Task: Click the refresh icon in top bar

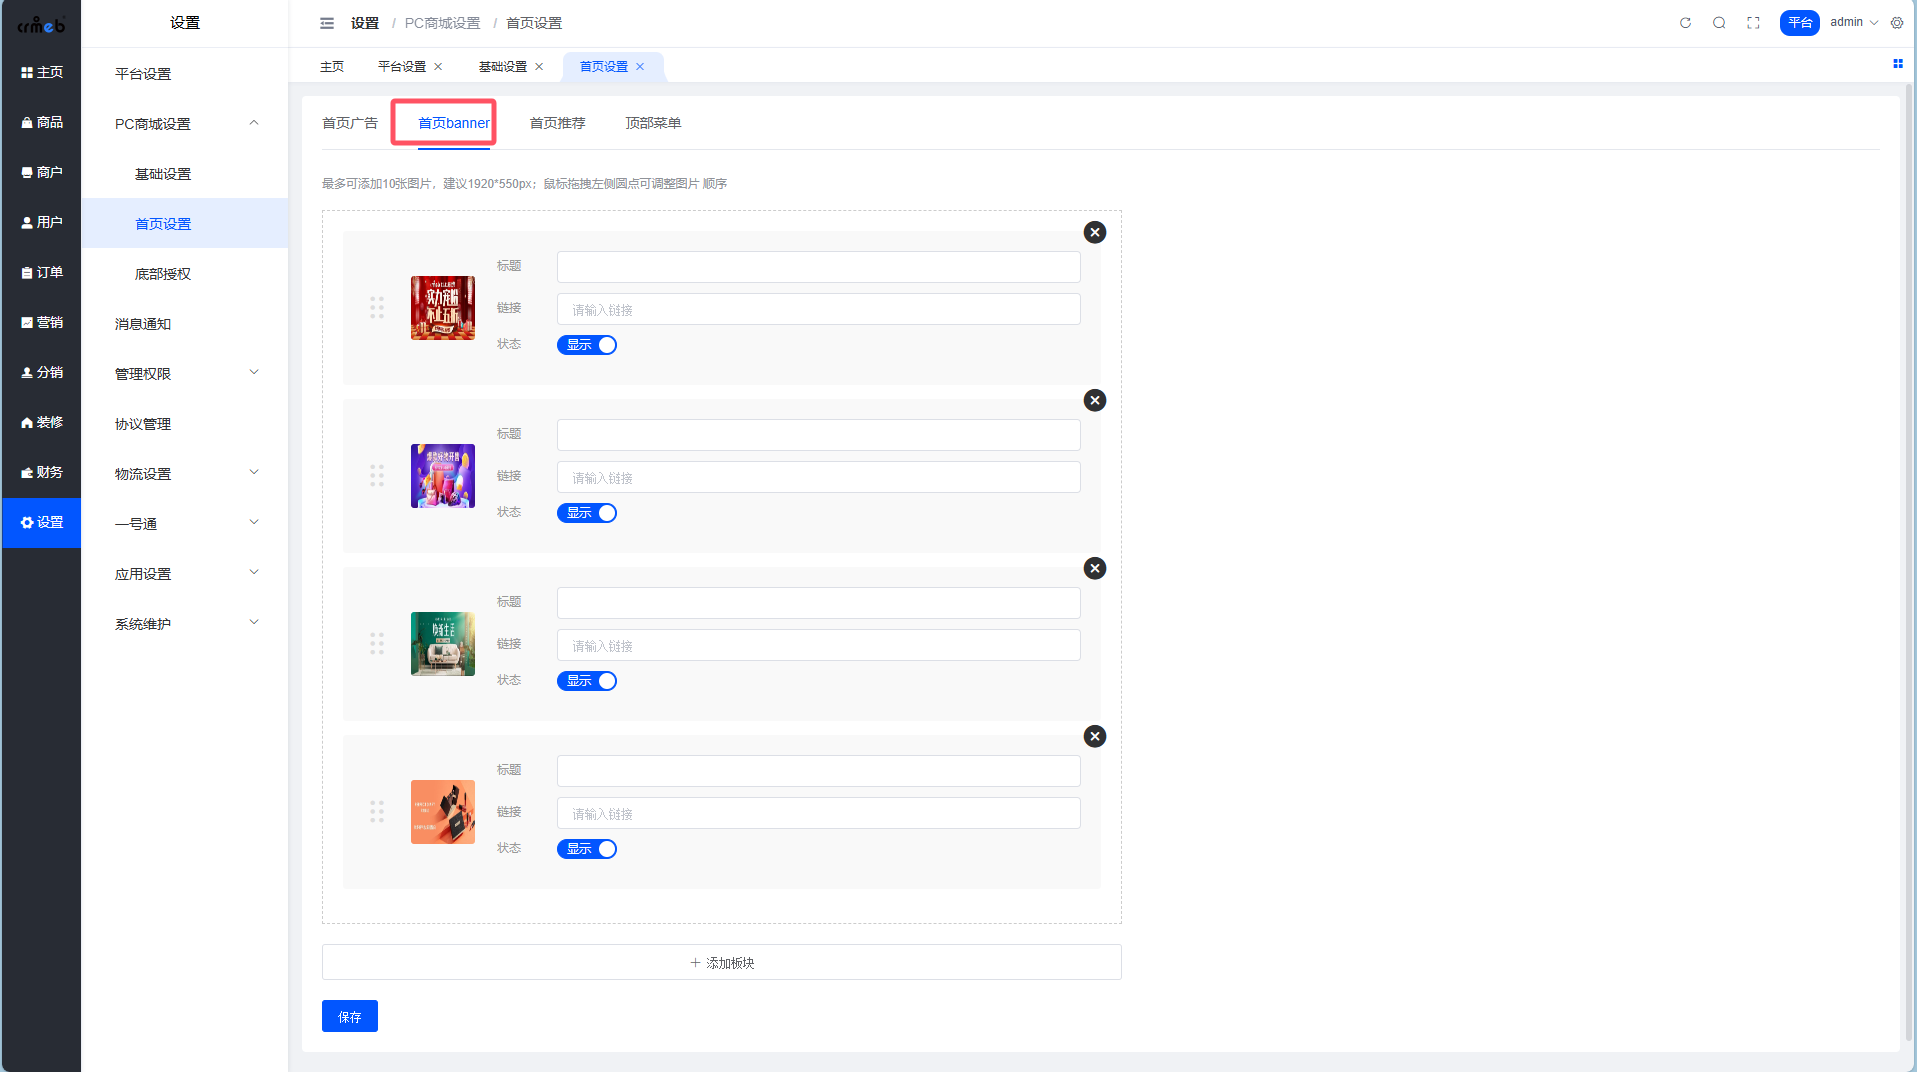Action: (x=1685, y=23)
